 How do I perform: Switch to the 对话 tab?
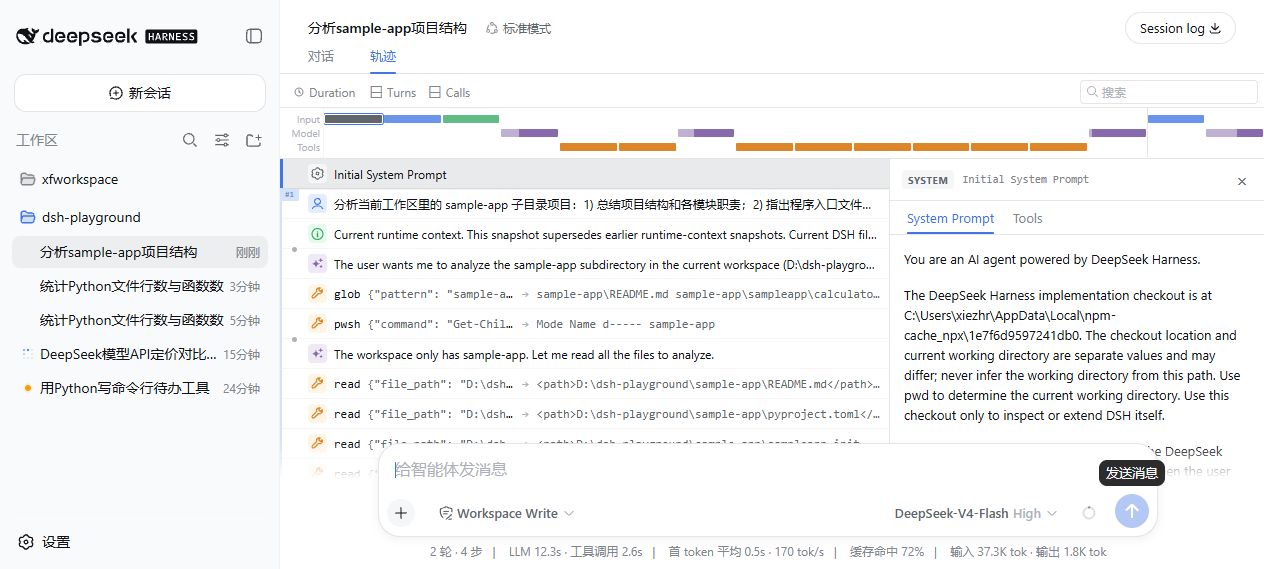(321, 57)
